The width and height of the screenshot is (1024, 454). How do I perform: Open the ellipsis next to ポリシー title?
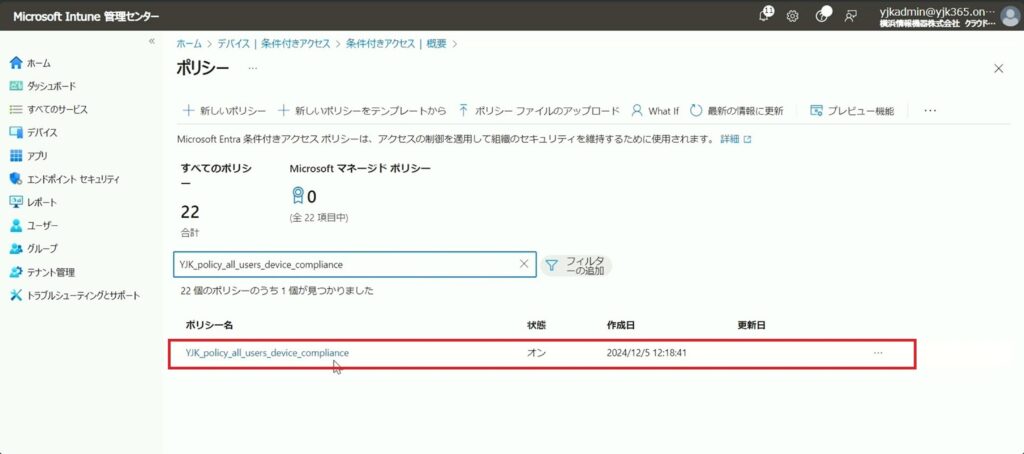point(253,68)
